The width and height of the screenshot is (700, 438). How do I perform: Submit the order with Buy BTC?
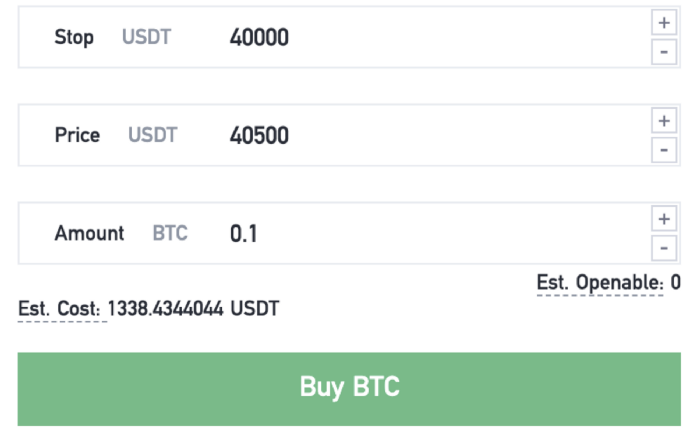click(x=349, y=389)
